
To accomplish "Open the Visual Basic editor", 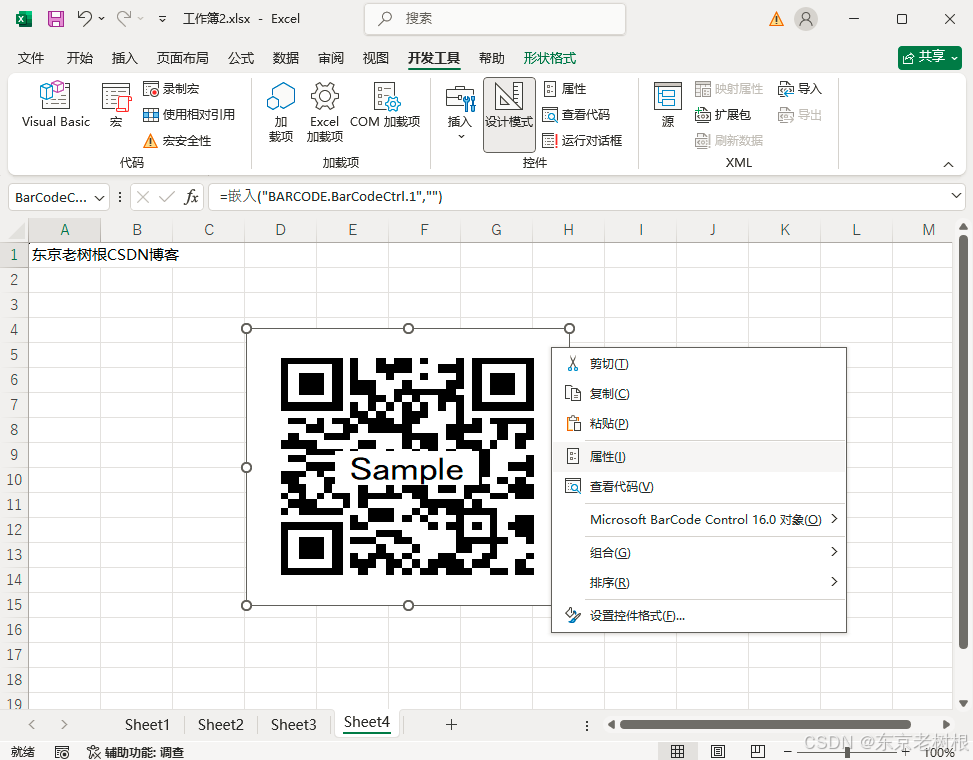I will 55,104.
